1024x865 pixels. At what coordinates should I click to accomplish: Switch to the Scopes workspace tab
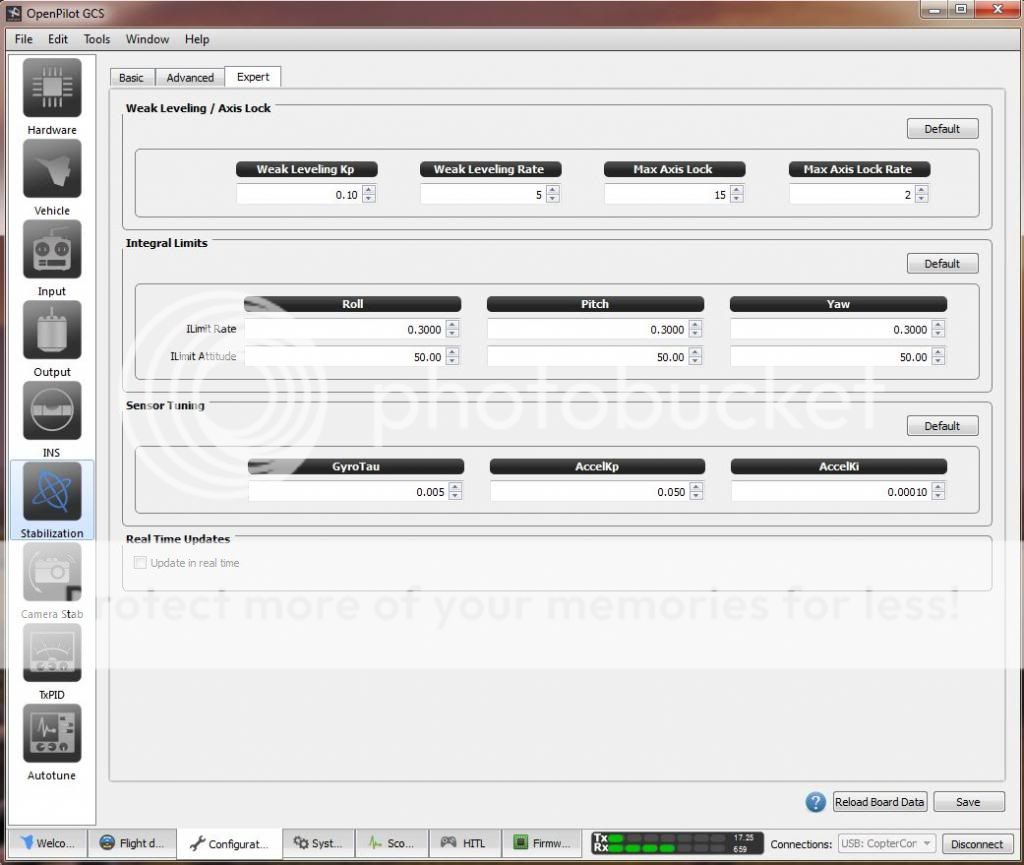tap(392, 843)
